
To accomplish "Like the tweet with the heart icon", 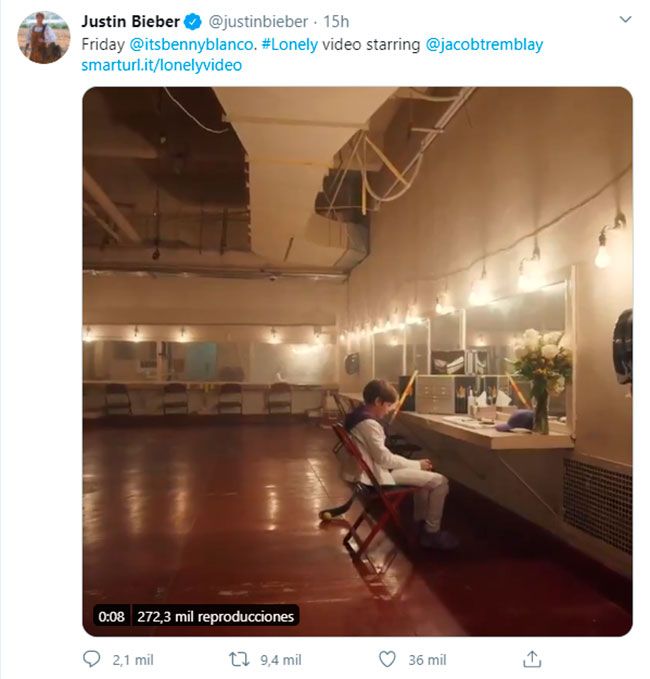I will click(387, 659).
